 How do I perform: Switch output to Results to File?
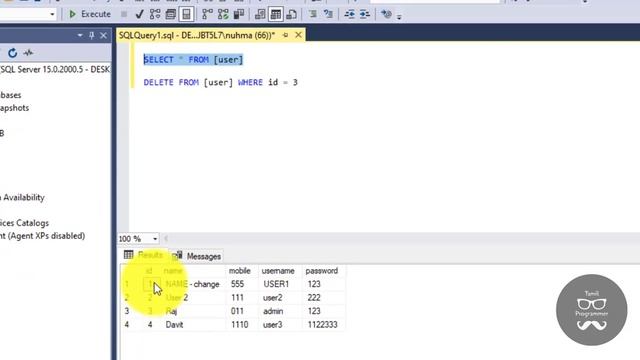point(291,14)
